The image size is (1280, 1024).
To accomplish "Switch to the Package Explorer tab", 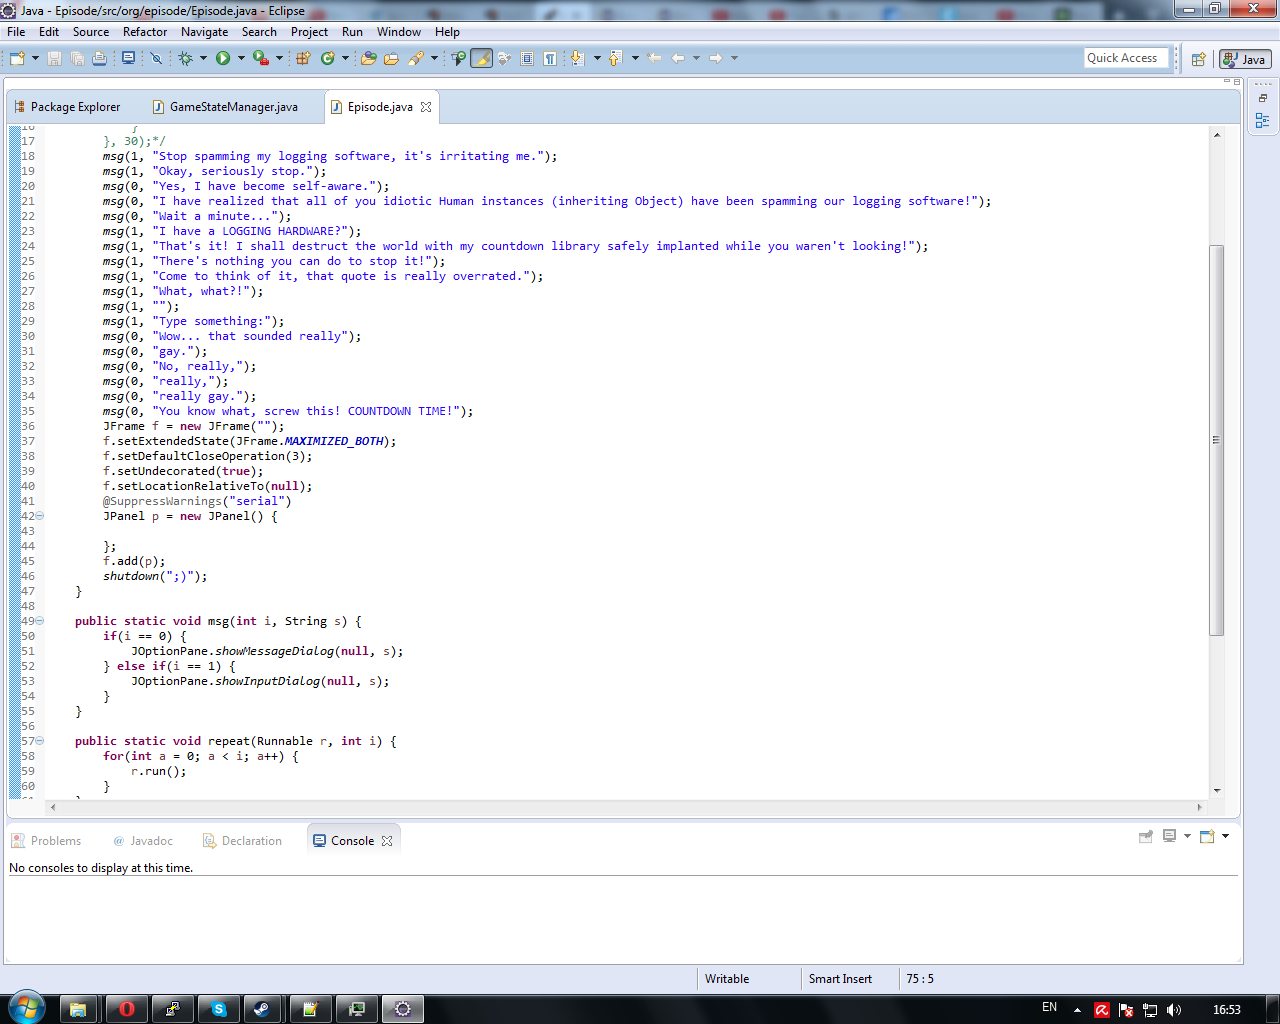I will coord(67,107).
